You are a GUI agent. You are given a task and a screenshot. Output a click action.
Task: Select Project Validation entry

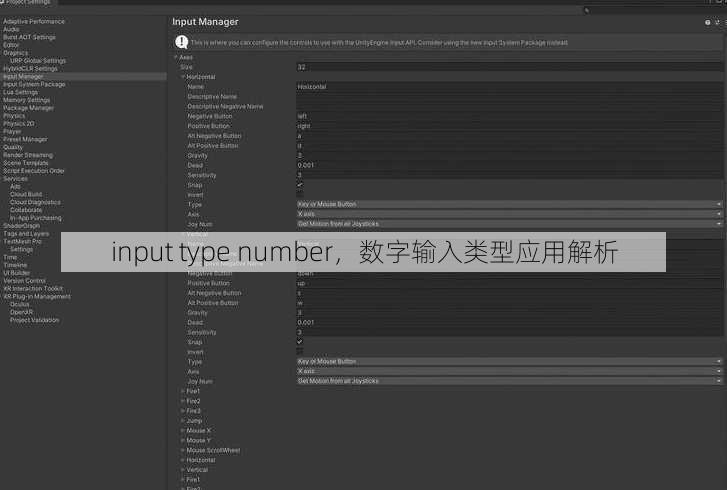click(x=34, y=320)
